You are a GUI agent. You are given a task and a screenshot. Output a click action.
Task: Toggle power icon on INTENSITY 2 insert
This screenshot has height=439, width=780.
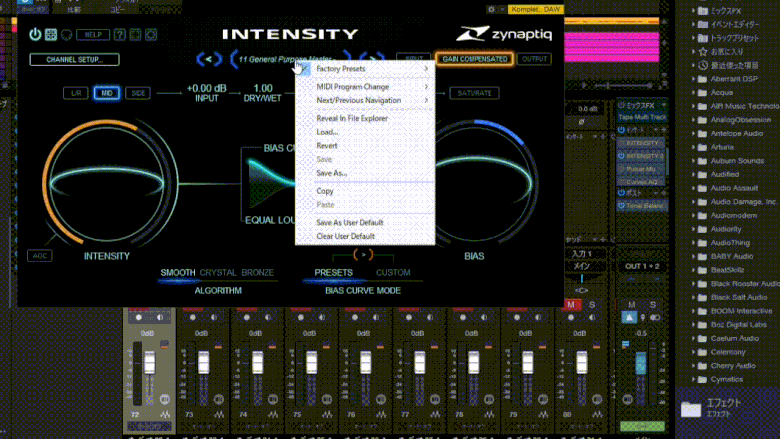tap(621, 156)
